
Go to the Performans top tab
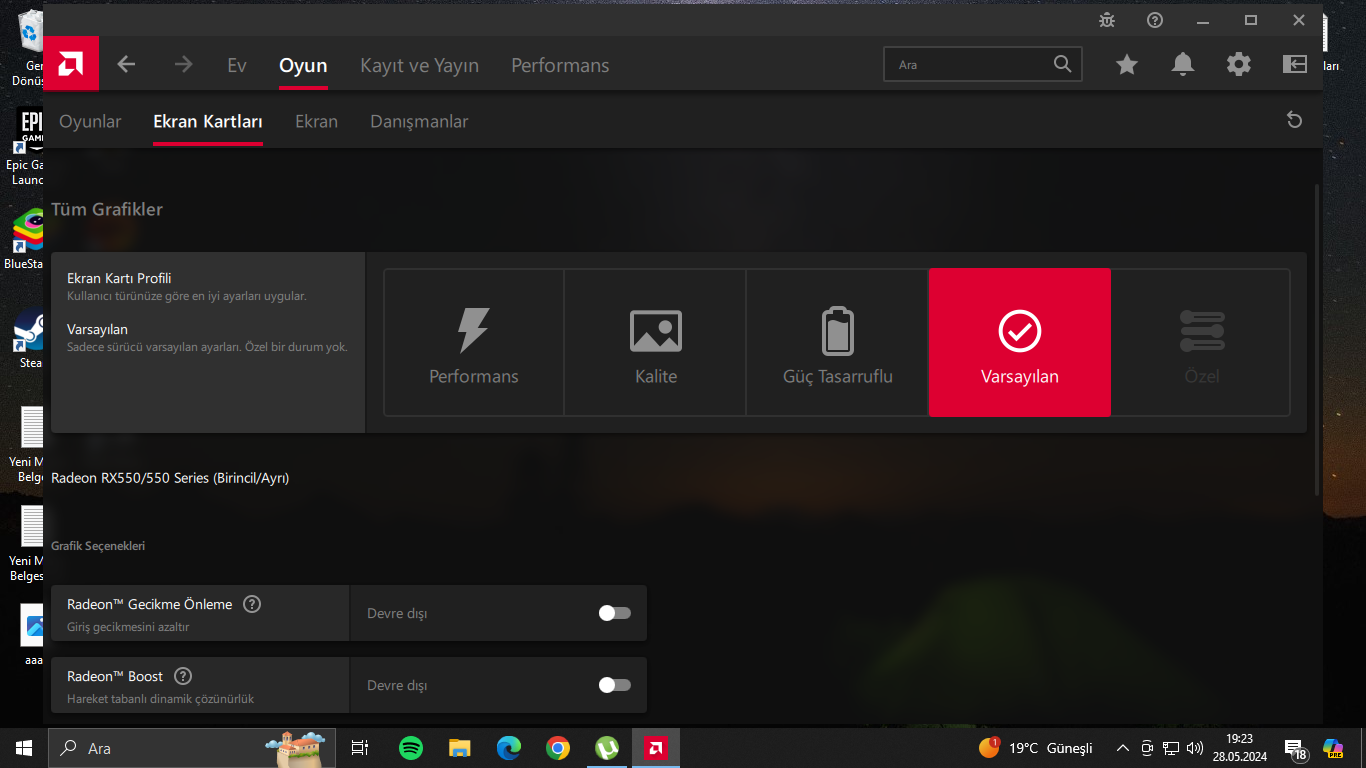point(560,65)
